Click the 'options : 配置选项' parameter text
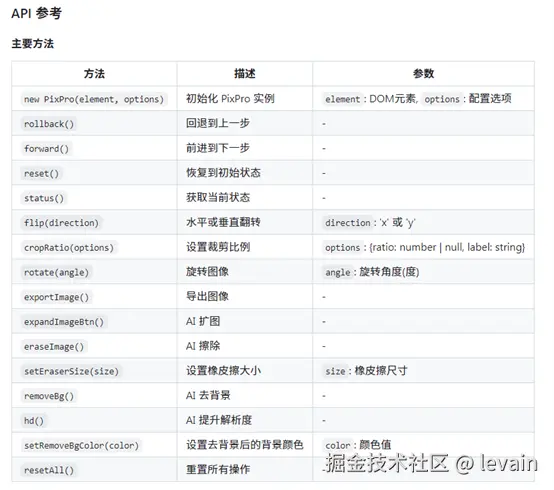This screenshot has width=554, height=490. pyautogui.click(x=467, y=99)
